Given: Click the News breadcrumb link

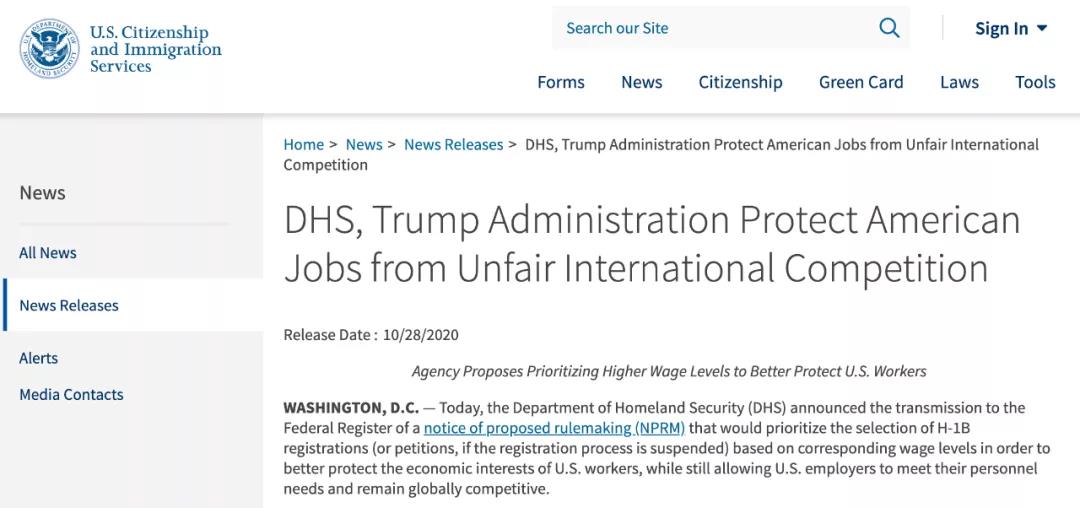Looking at the screenshot, I should pyautogui.click(x=364, y=145).
